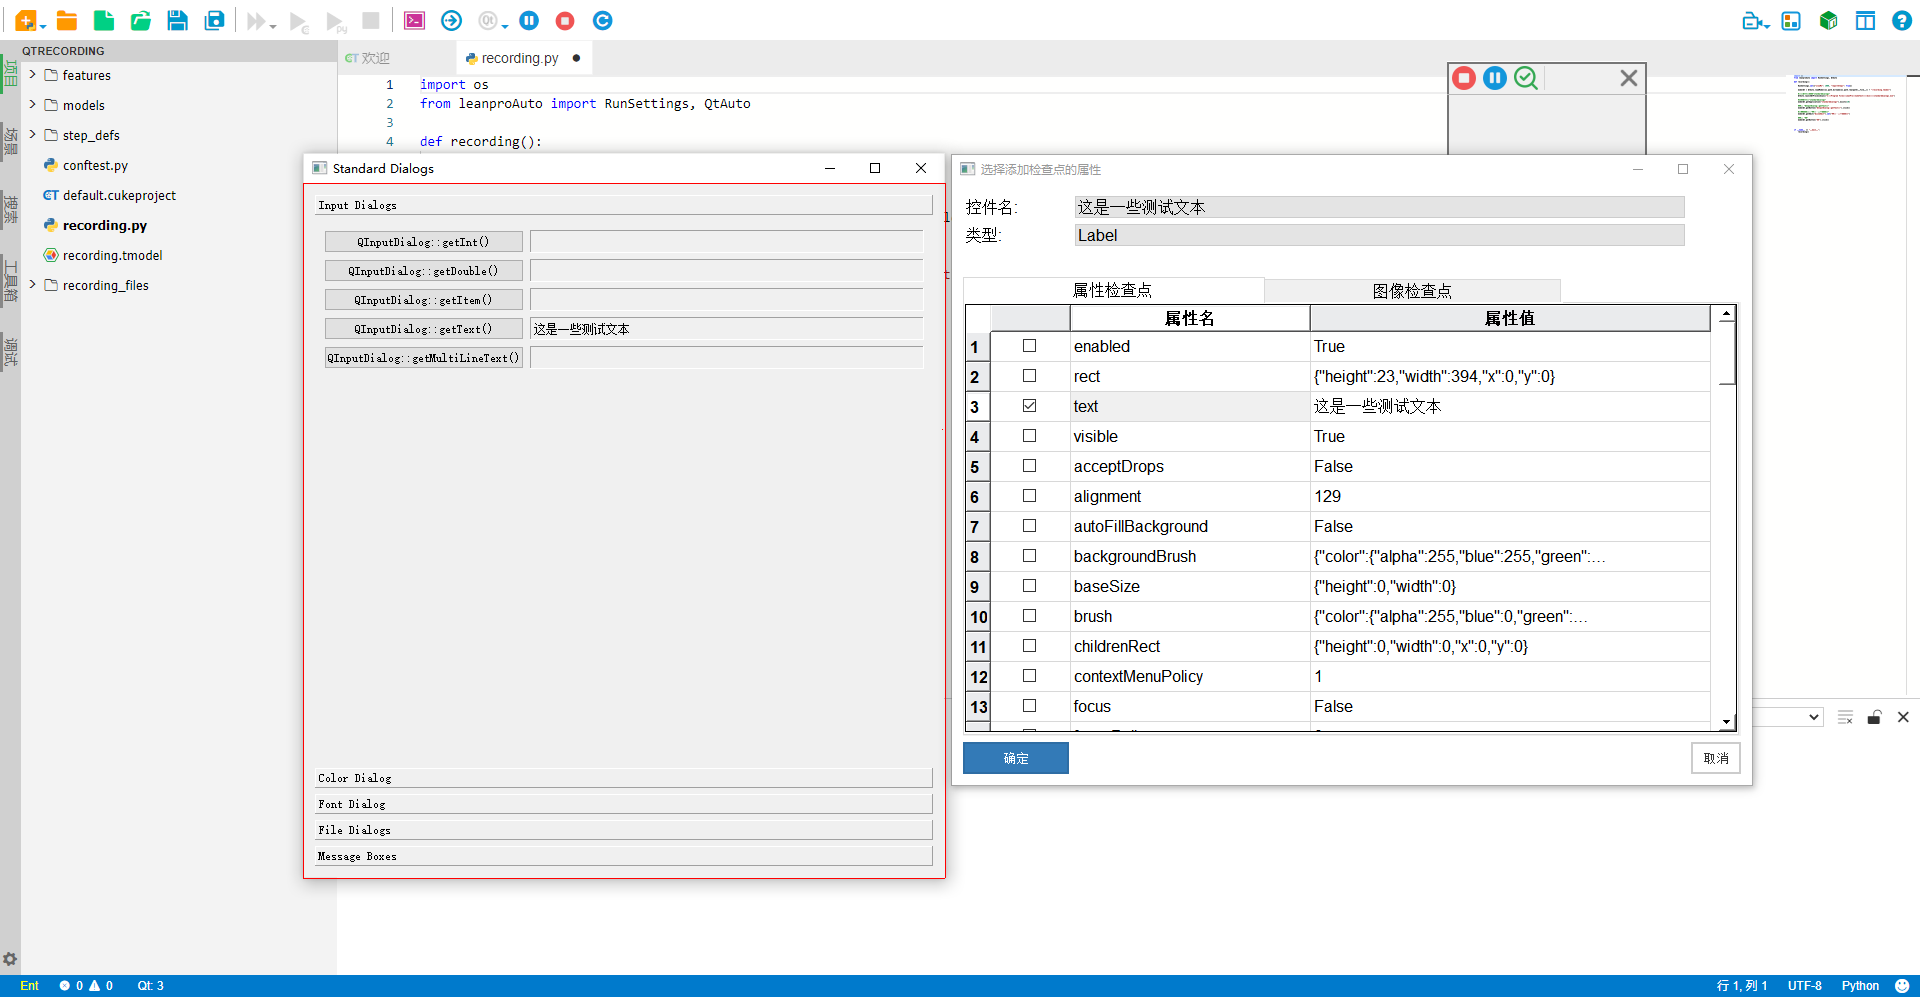The height and width of the screenshot is (997, 1920).
Task: Confirm with the 确定 button
Action: click(1016, 758)
